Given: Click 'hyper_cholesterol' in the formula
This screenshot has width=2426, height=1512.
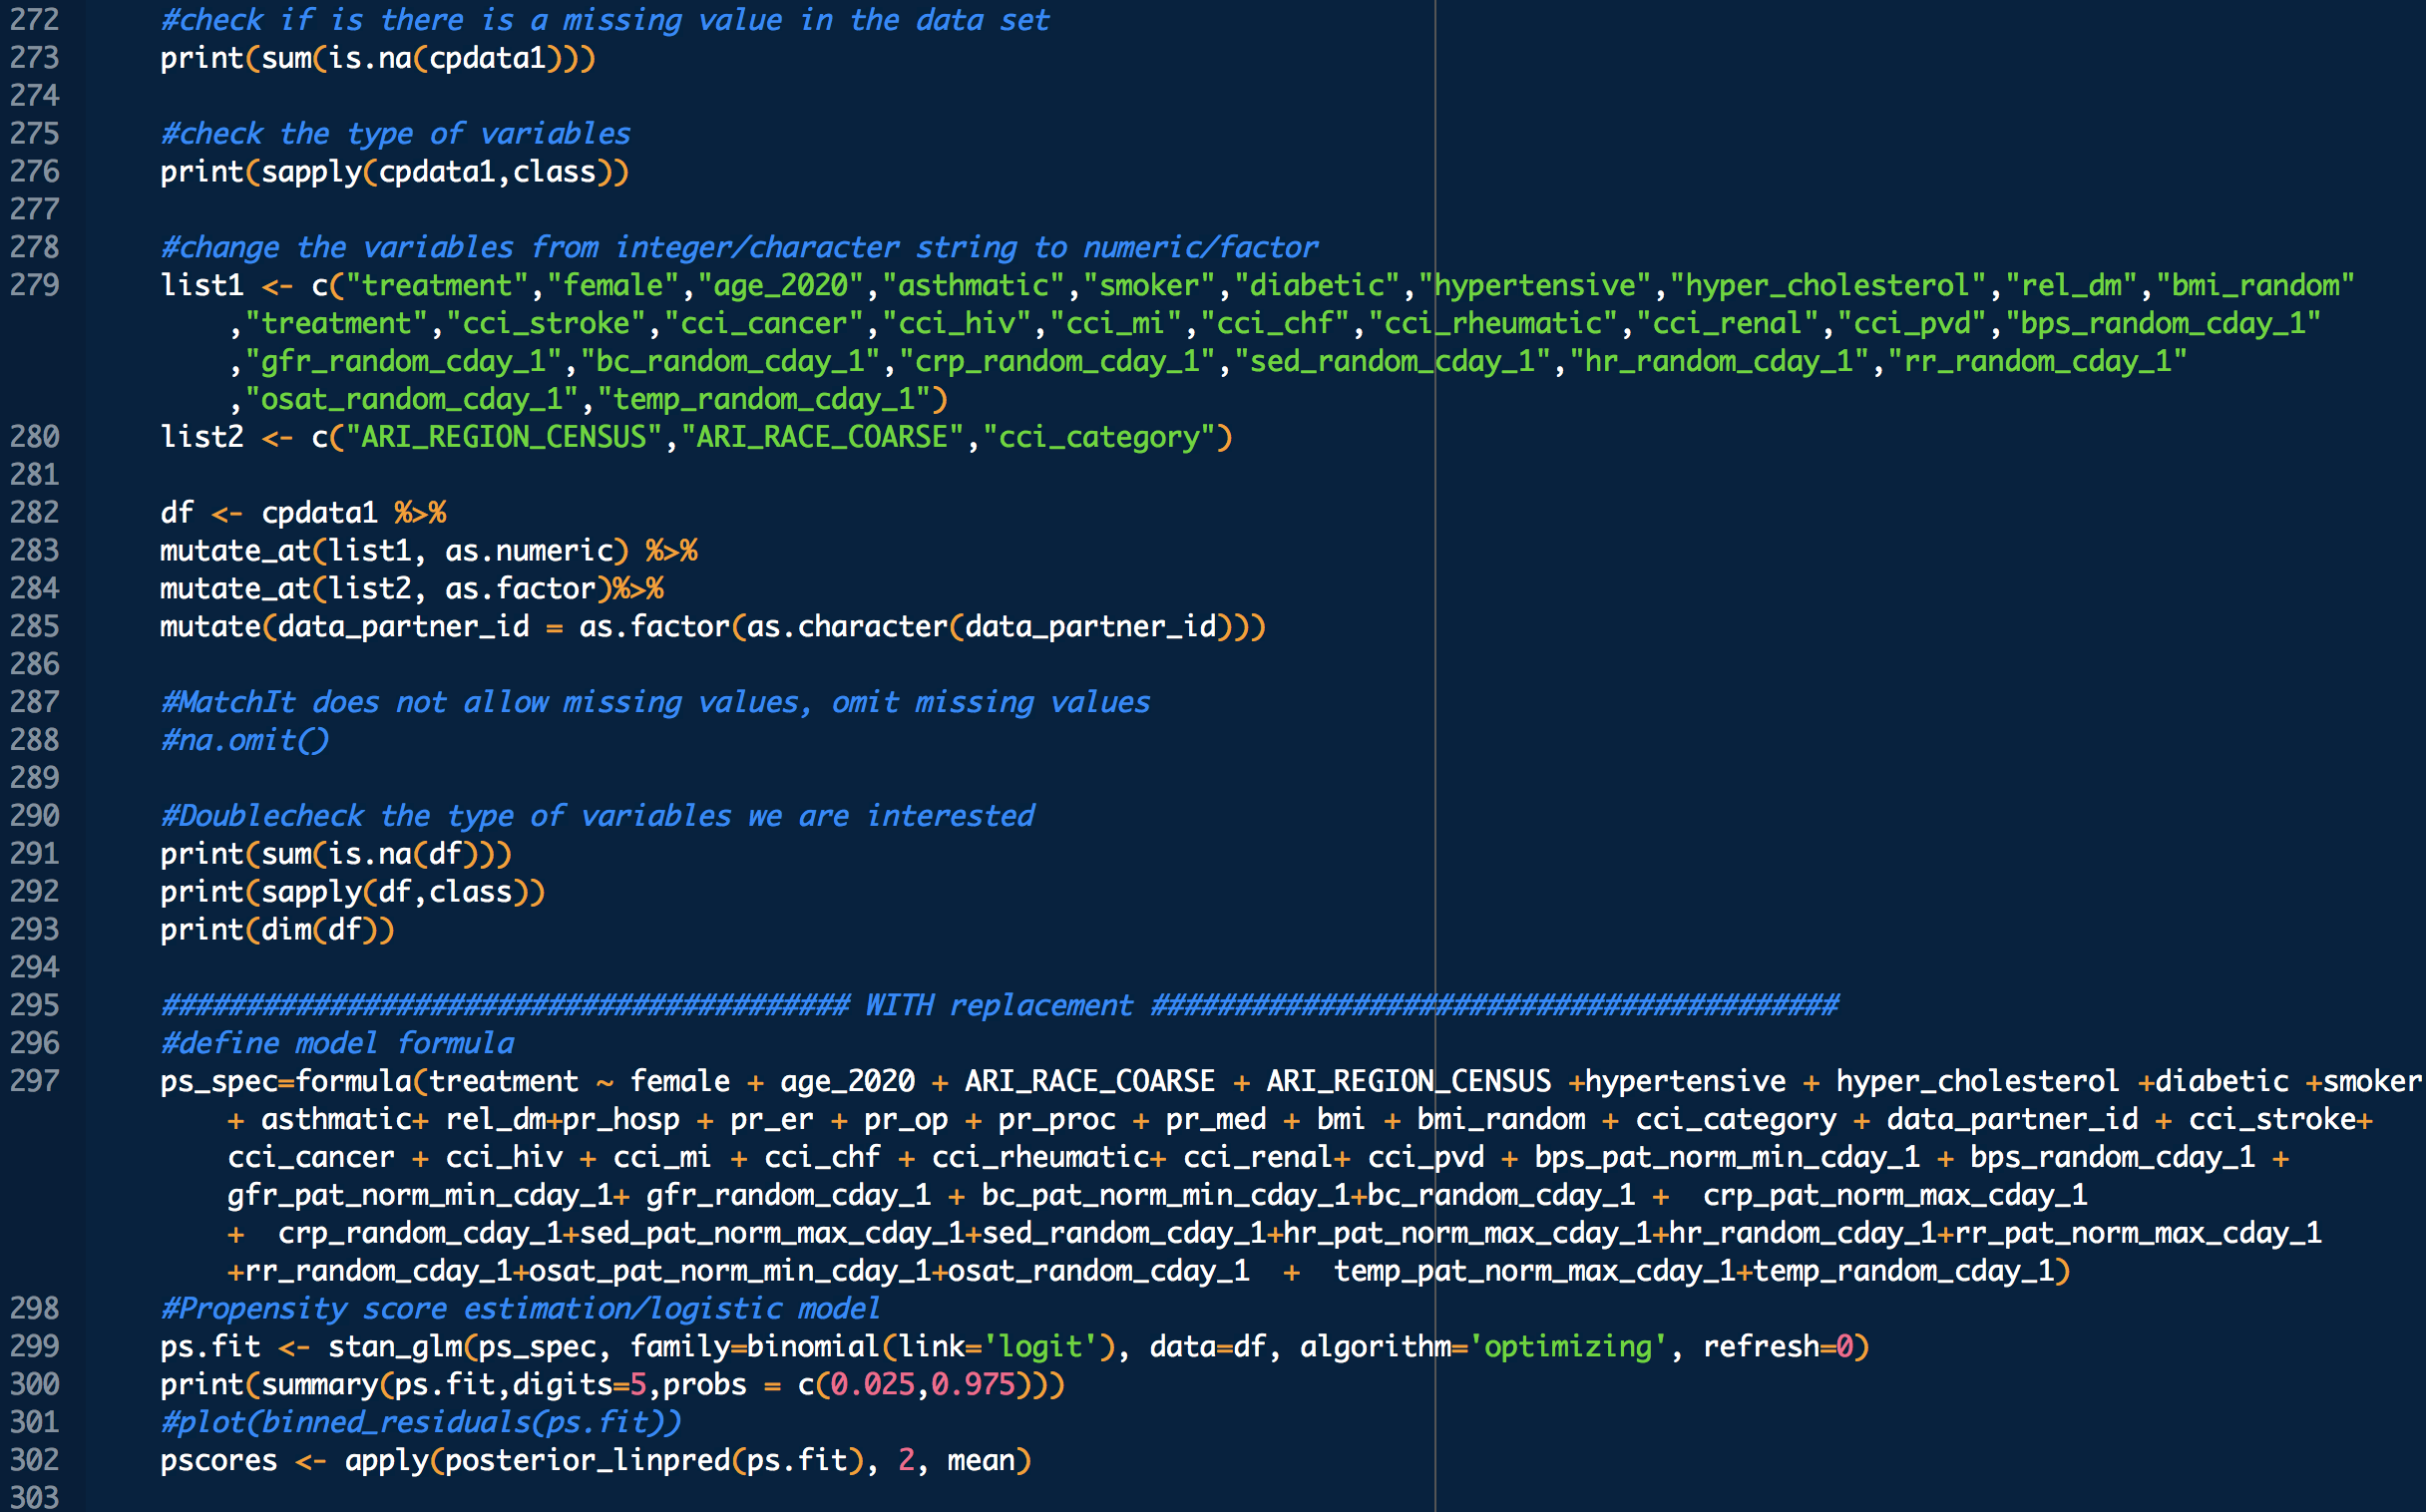Looking at the screenshot, I should (1977, 1081).
